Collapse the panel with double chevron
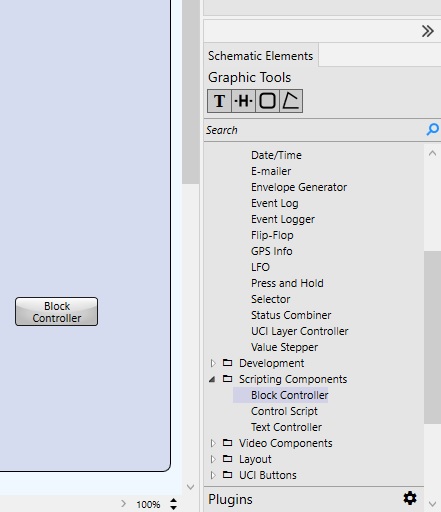This screenshot has height=512, width=441. tap(428, 31)
